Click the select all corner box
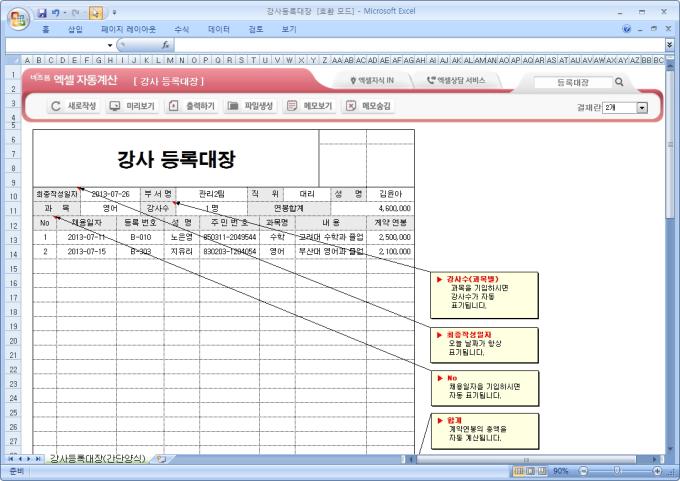This screenshot has height=481, width=680. click(13, 60)
